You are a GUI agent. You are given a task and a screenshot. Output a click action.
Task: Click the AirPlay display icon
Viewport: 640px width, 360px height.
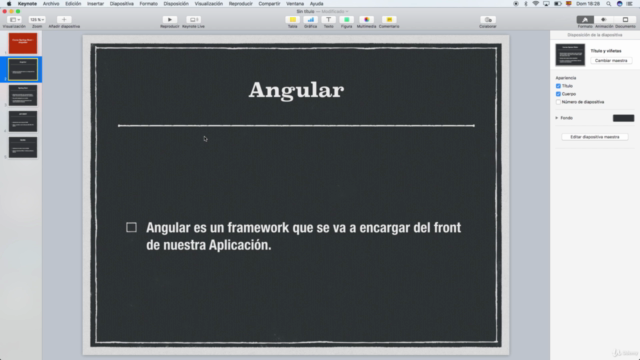[x=546, y=4]
